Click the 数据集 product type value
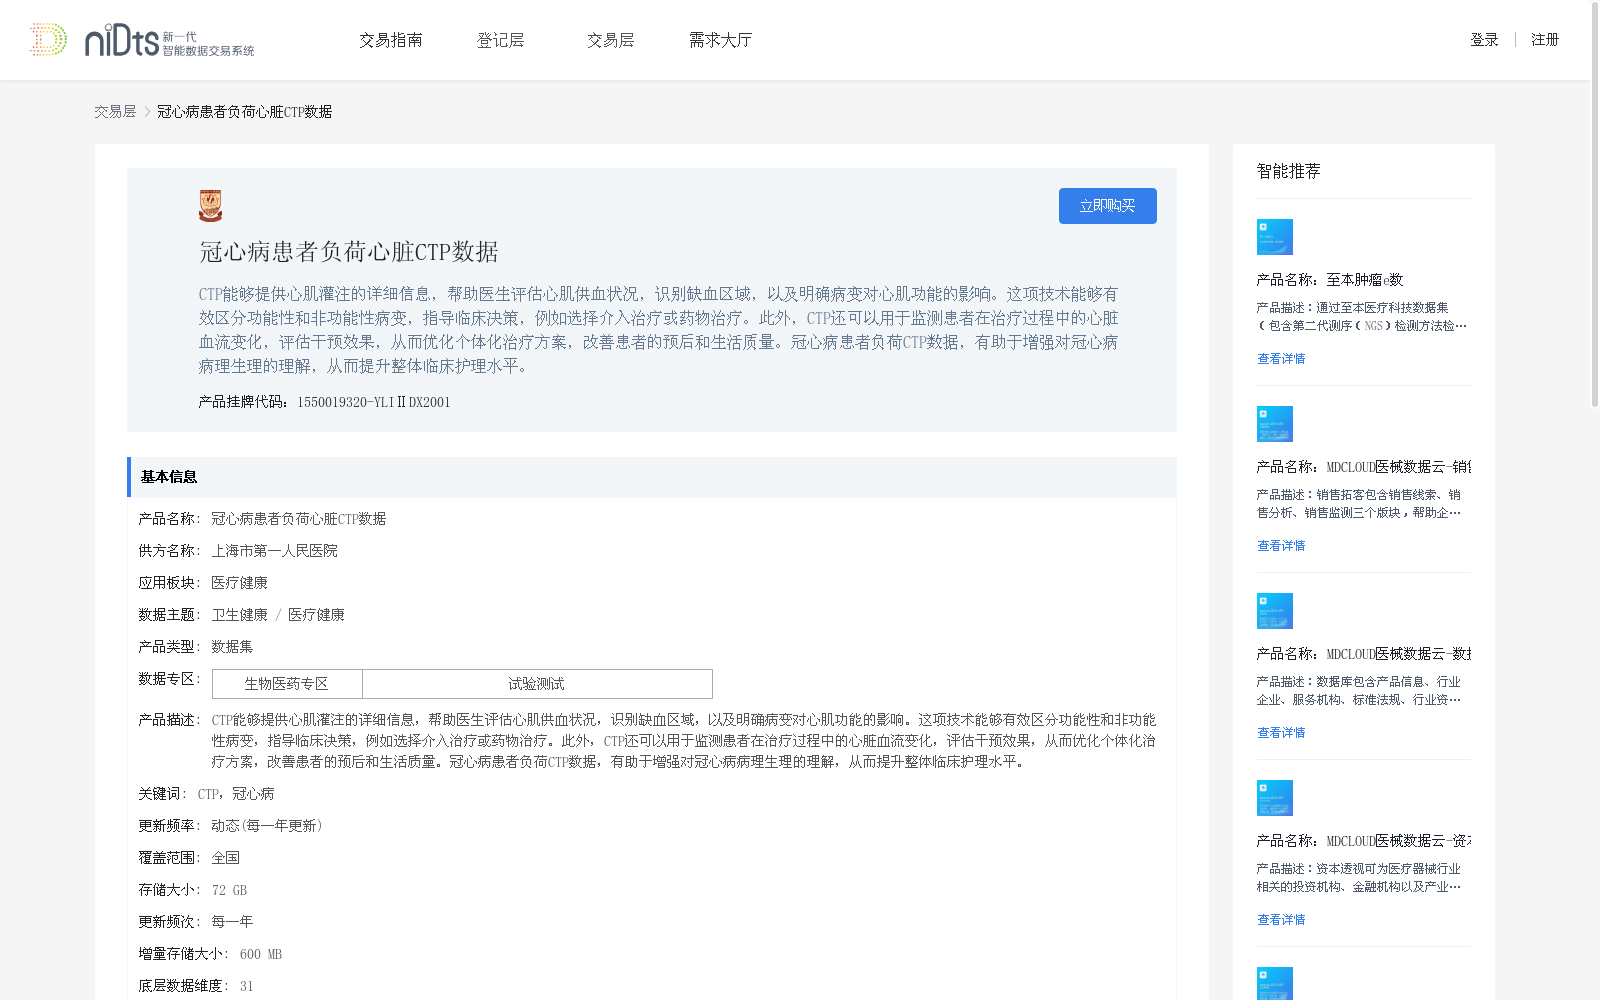 (232, 647)
